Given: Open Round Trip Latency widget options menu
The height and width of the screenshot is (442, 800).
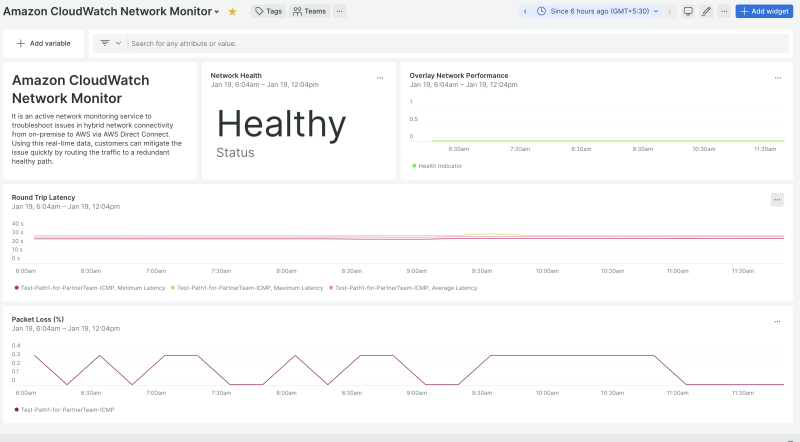Looking at the screenshot, I should (777, 200).
